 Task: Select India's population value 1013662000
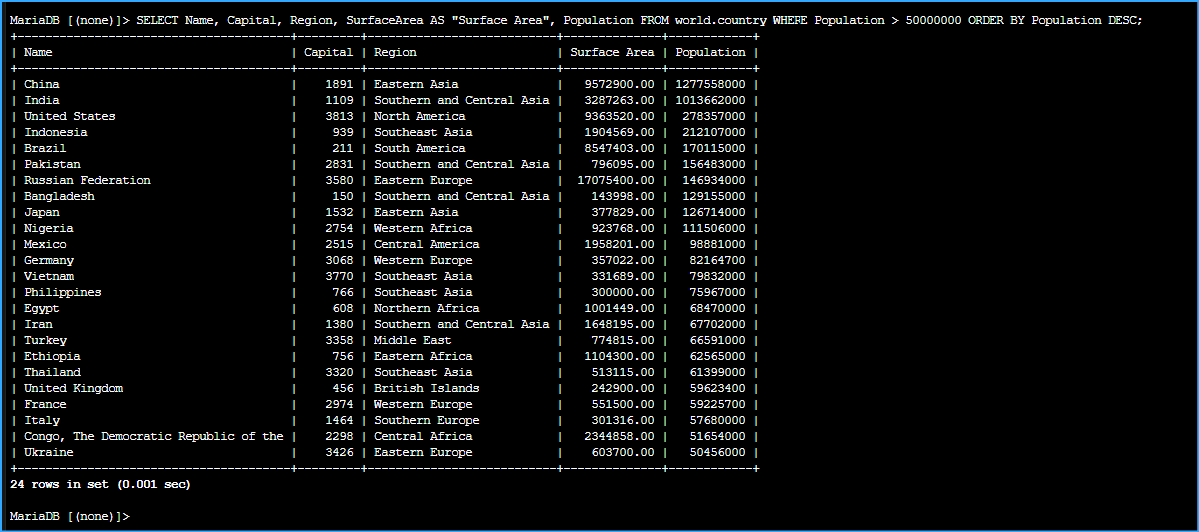tap(710, 100)
